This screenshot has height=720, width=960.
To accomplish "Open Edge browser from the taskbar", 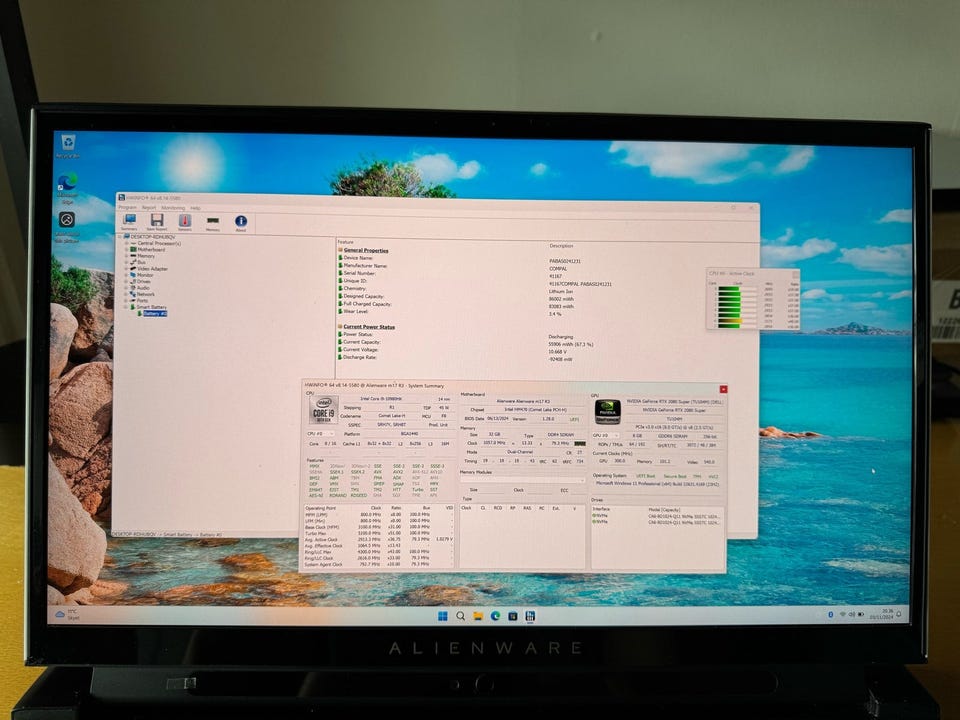I will pyautogui.click(x=495, y=616).
